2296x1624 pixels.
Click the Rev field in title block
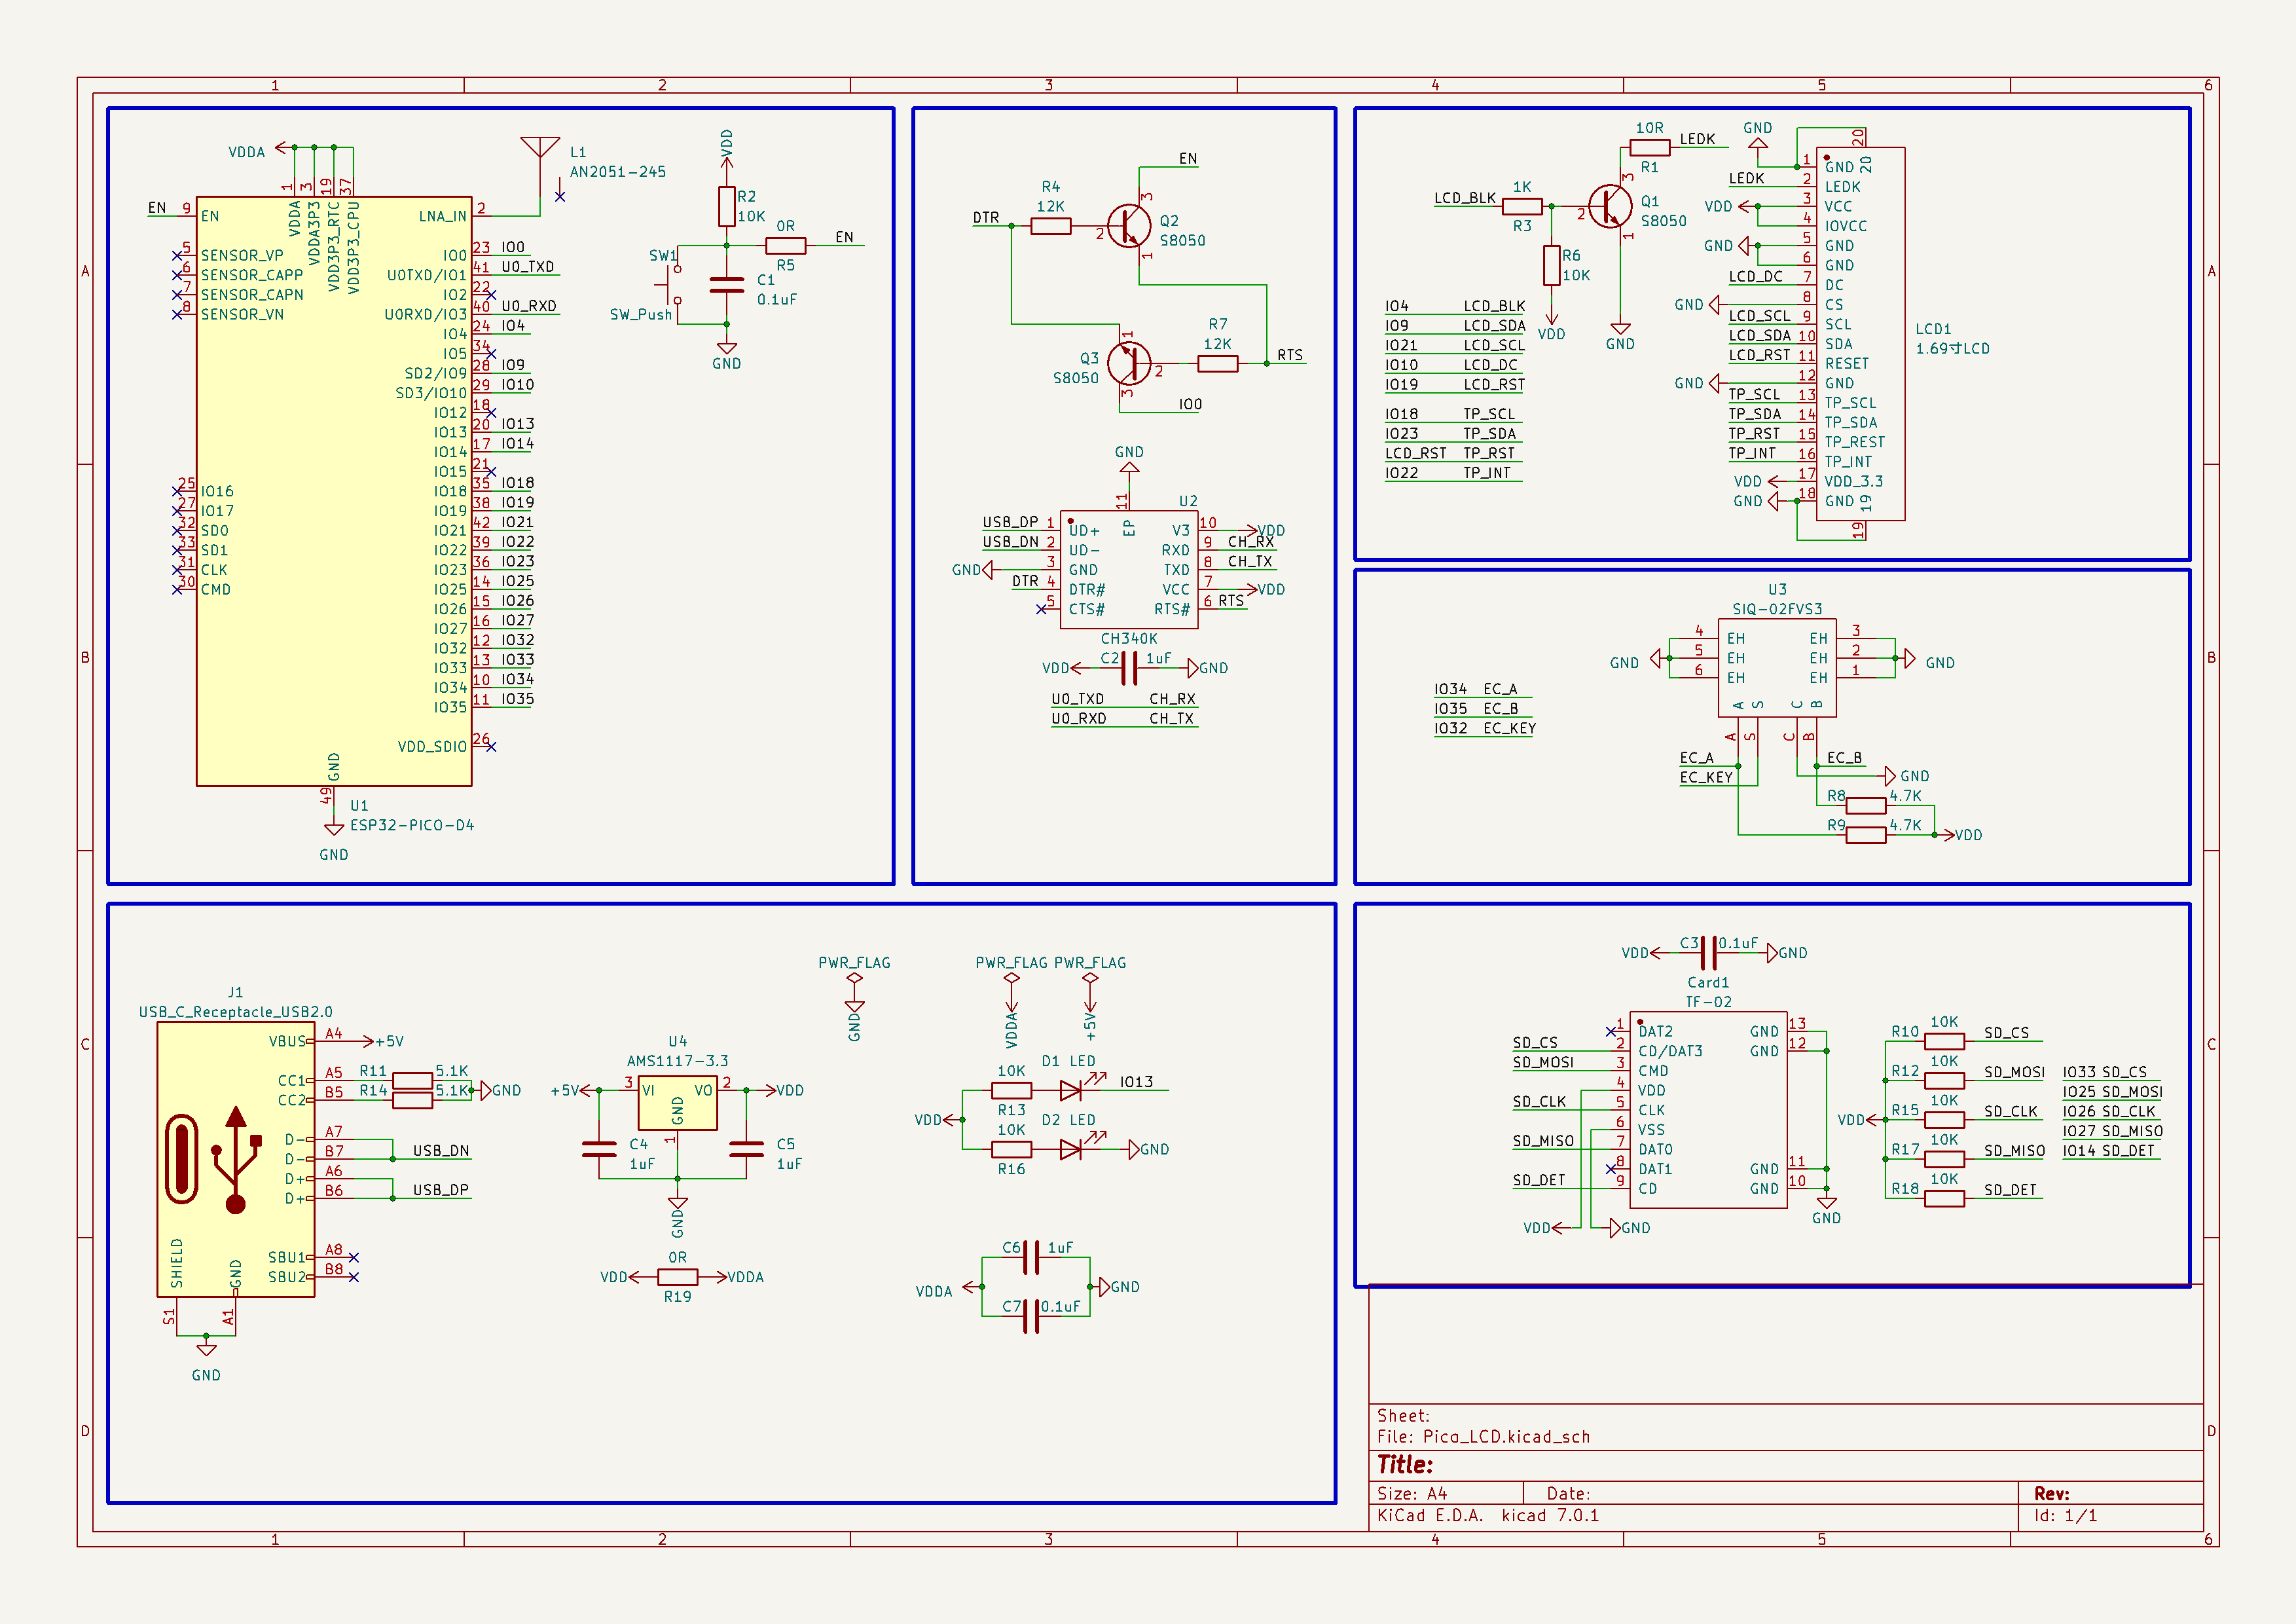coord(2051,1493)
